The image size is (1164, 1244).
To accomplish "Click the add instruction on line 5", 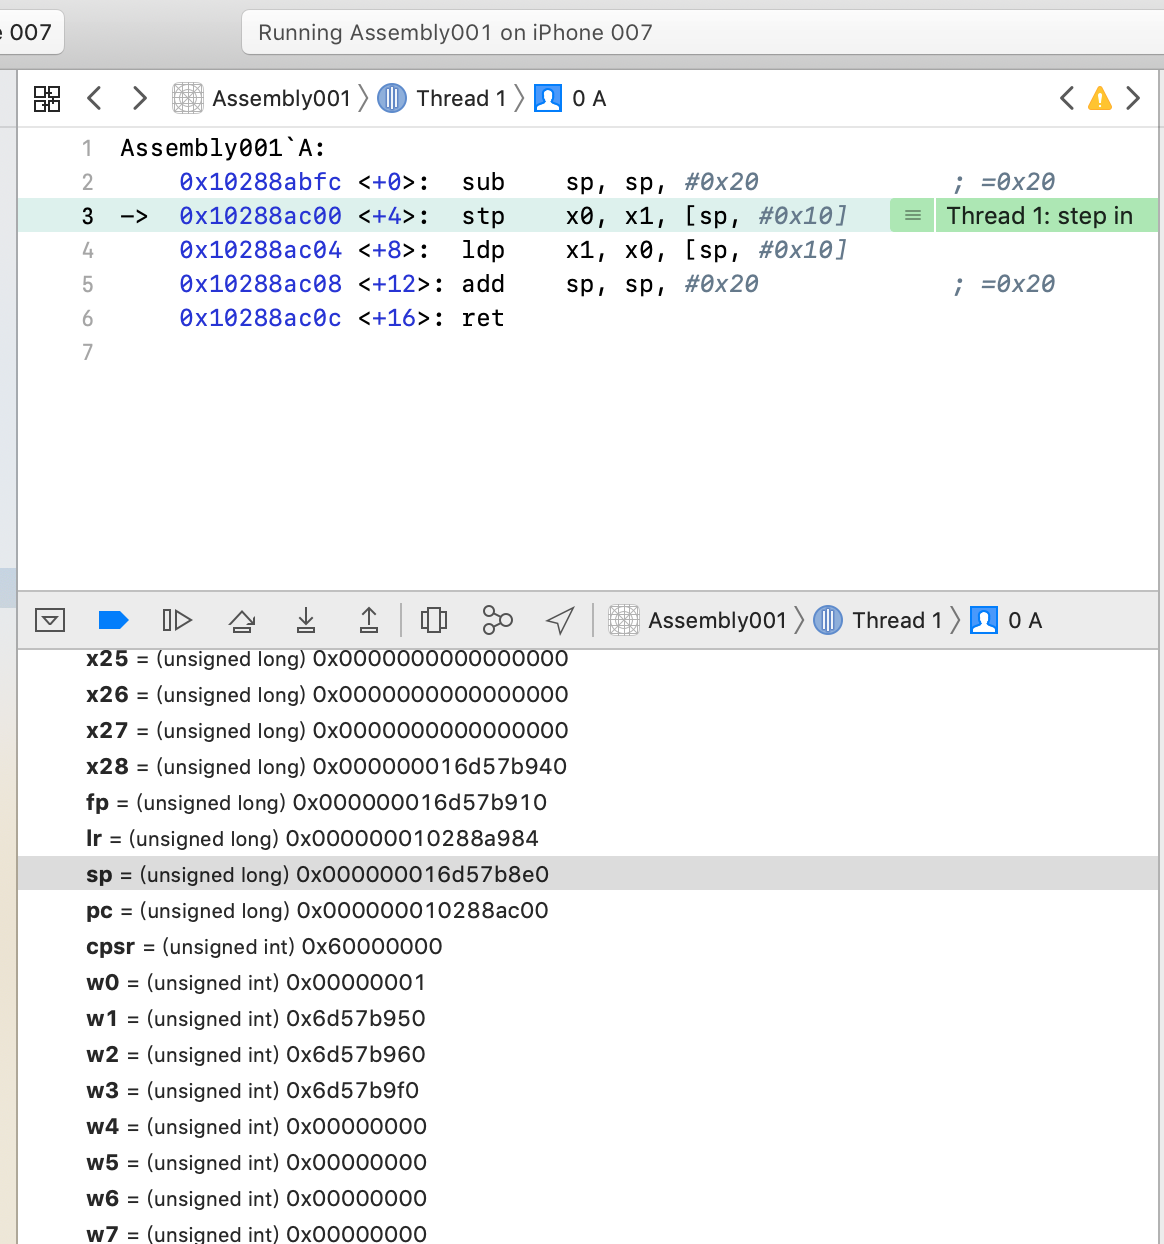I will click(x=483, y=284).
